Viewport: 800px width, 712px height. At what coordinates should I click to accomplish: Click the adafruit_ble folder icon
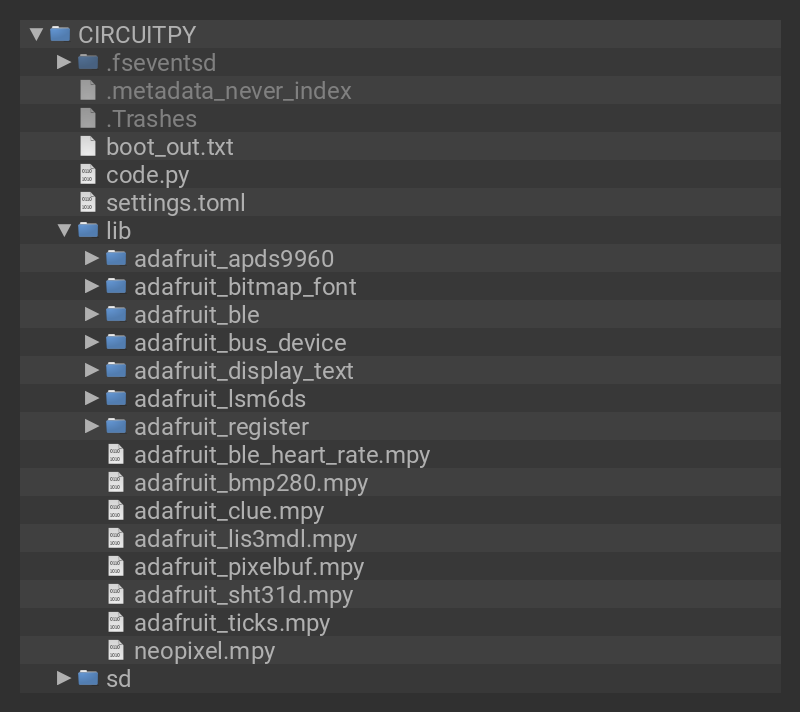[x=116, y=314]
